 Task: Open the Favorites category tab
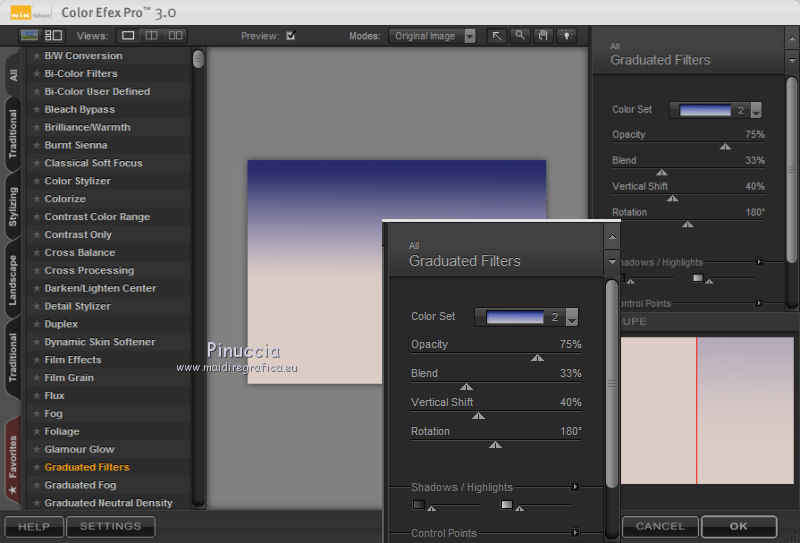coord(13,462)
